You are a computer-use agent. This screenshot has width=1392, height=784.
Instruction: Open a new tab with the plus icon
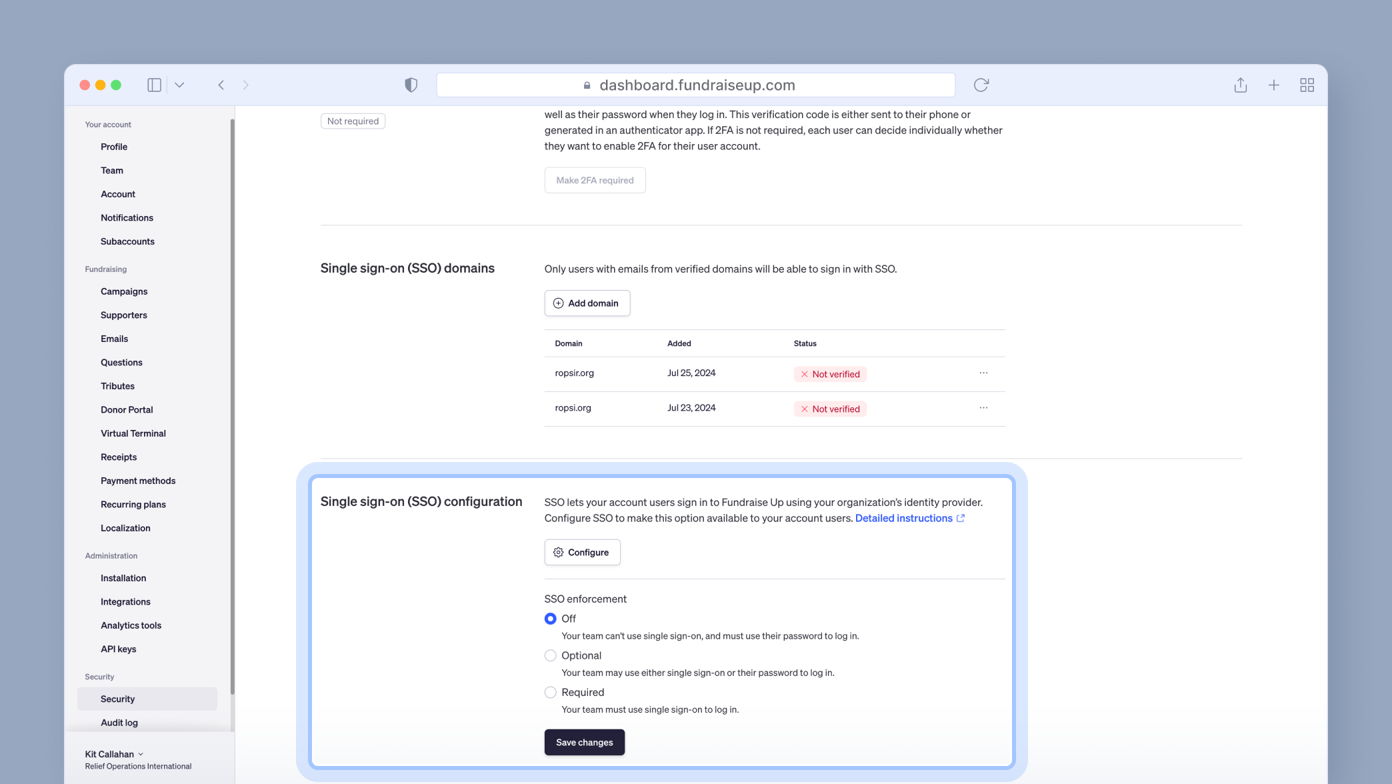(x=1273, y=85)
